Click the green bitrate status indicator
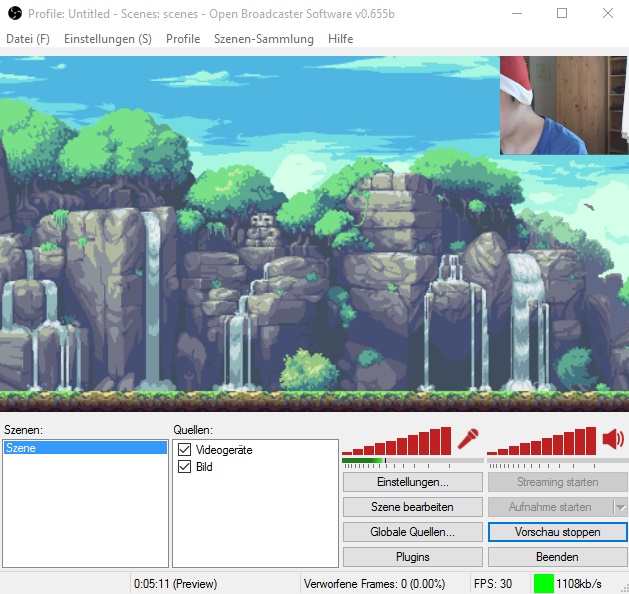Screen dimensions: 629x594 click(x=544, y=583)
